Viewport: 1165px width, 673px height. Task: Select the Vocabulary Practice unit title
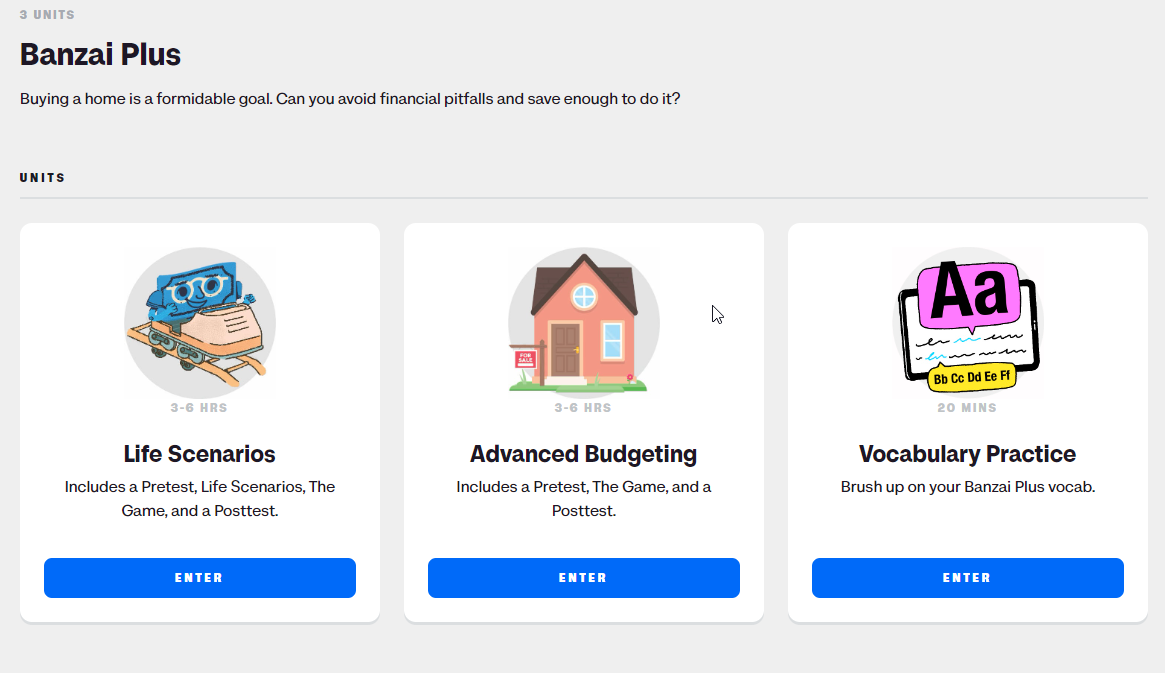pos(967,454)
